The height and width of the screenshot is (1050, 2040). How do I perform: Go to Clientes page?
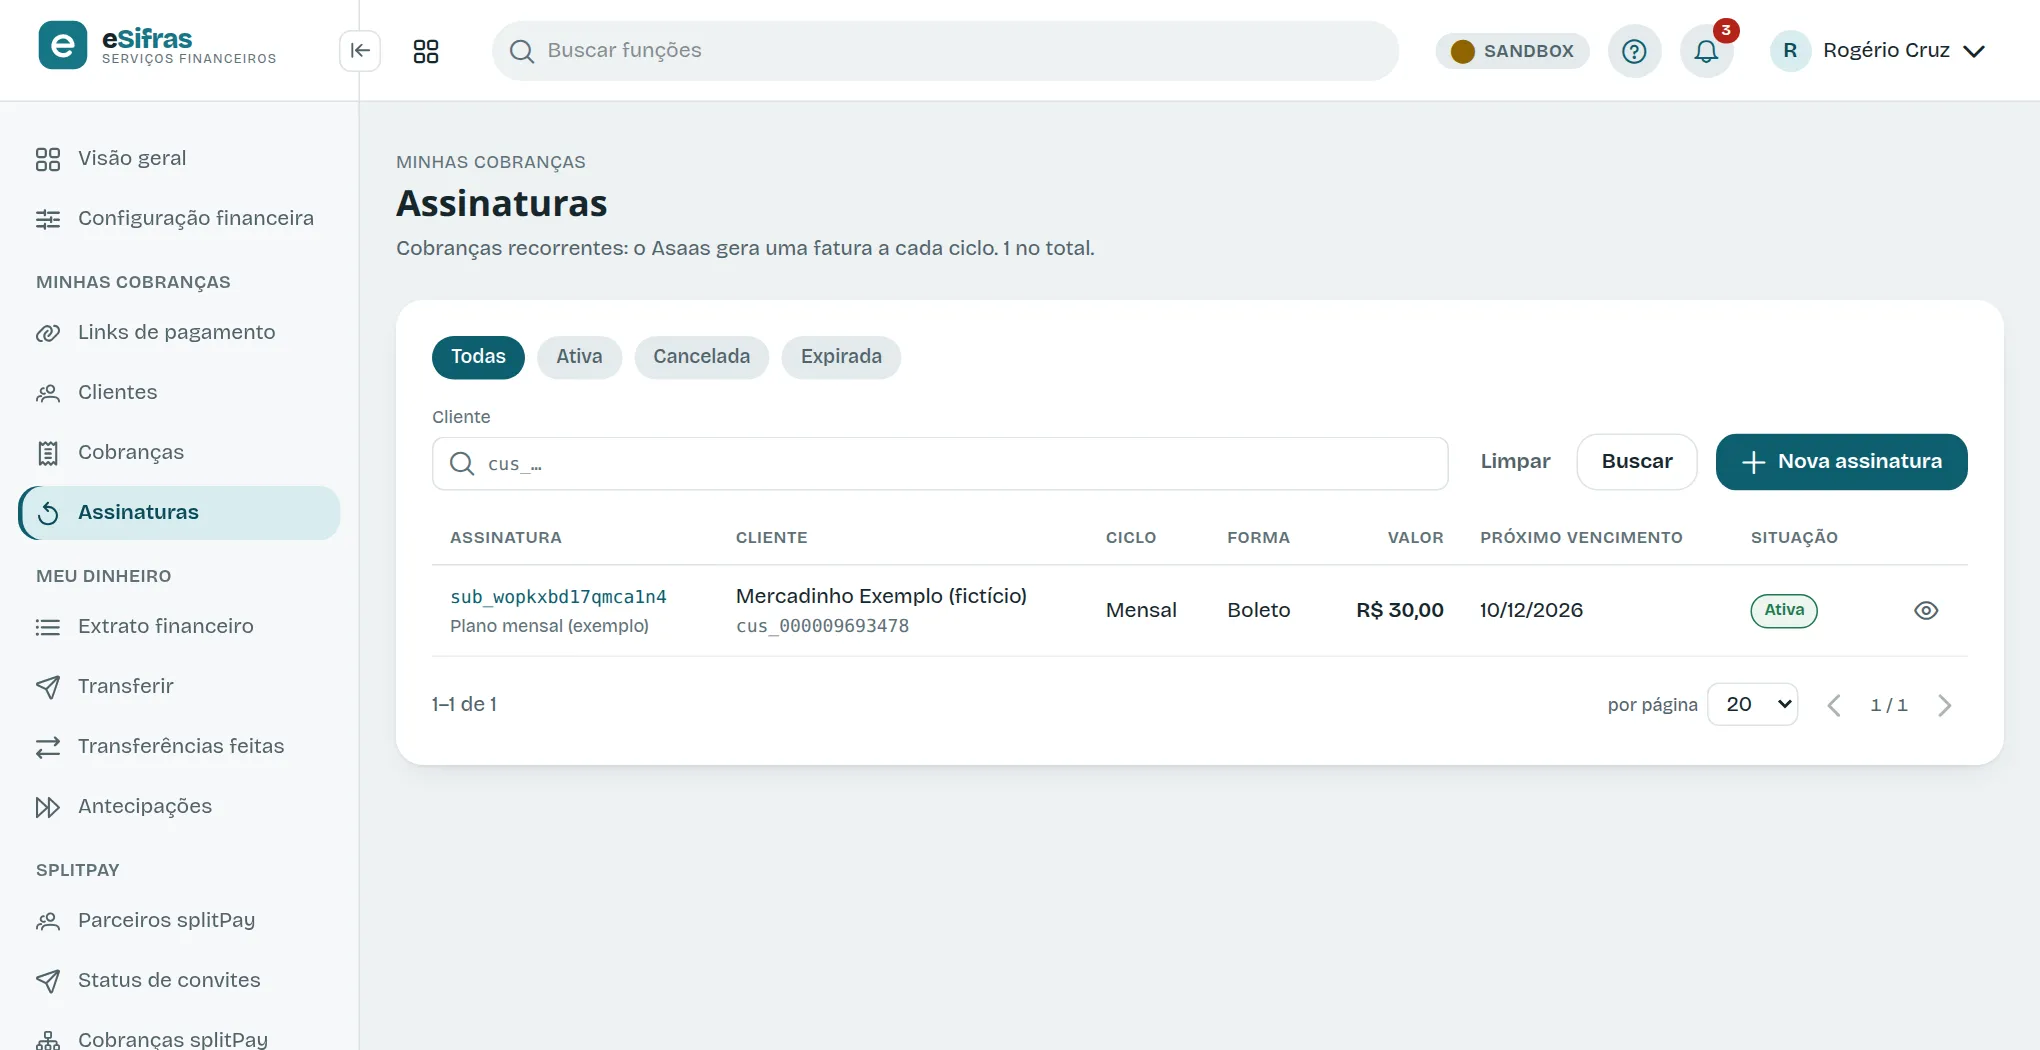(x=179, y=393)
